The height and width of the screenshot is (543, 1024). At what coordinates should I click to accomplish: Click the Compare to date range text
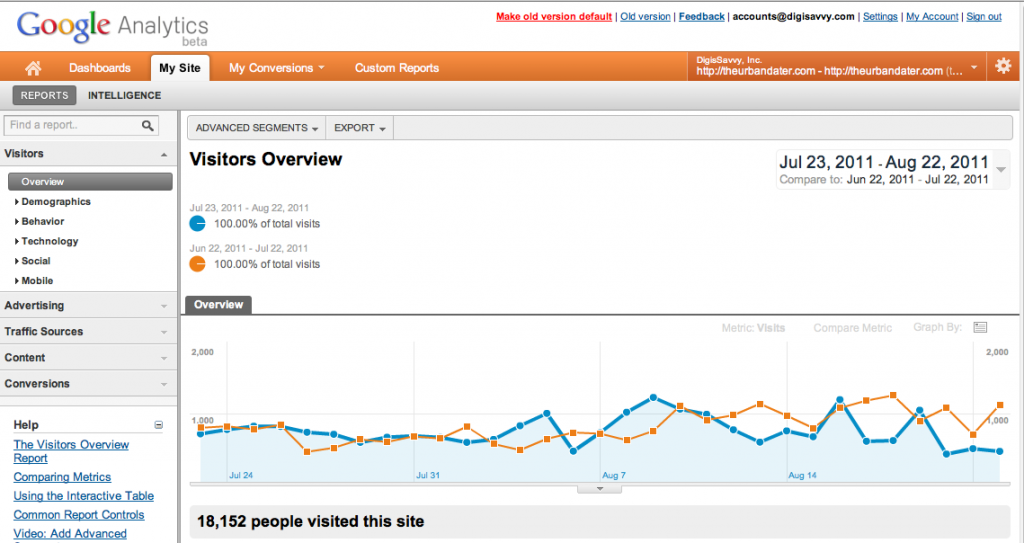coord(884,180)
